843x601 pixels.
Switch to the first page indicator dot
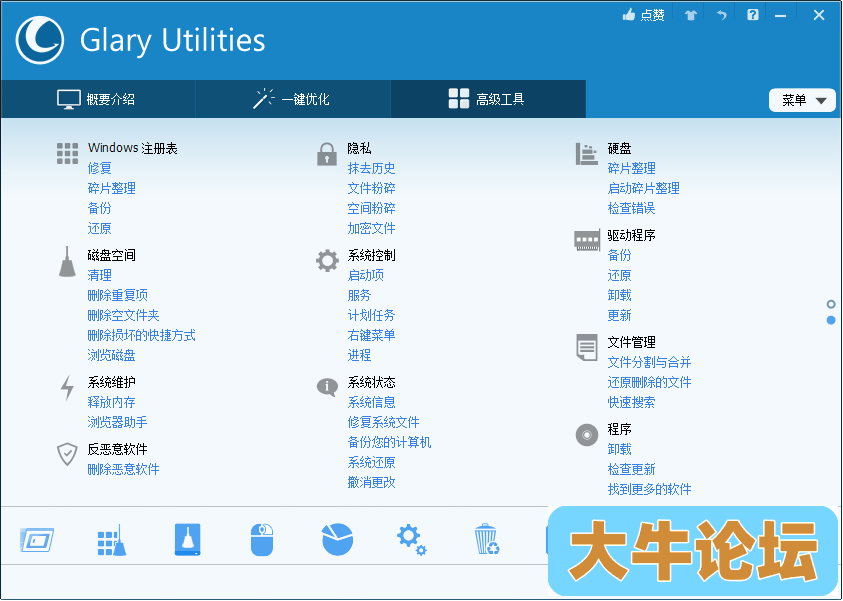pos(831,304)
